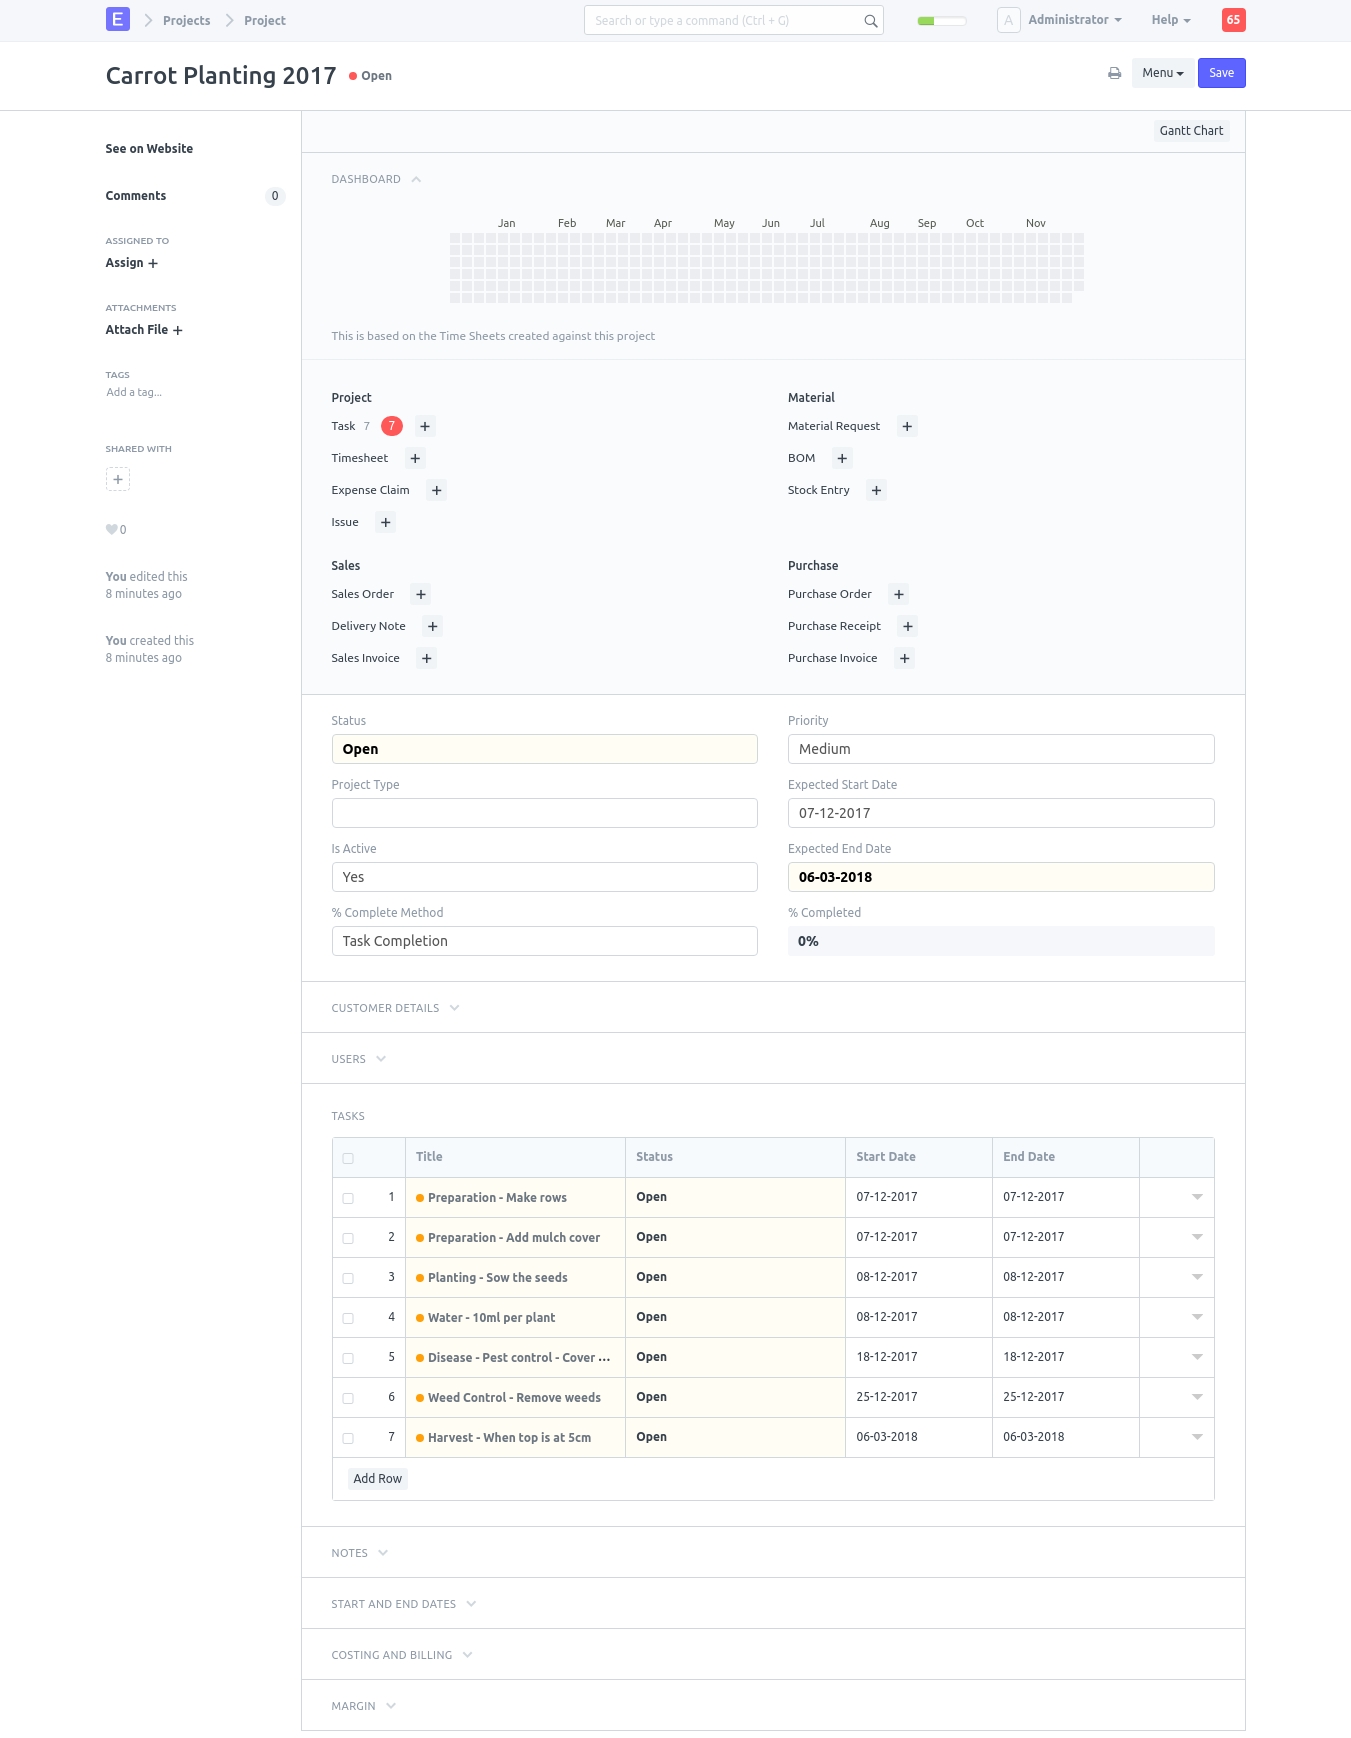Screen dimensions: 1351x1738
Task: Open the Gantt Chart view
Action: tap(1191, 131)
